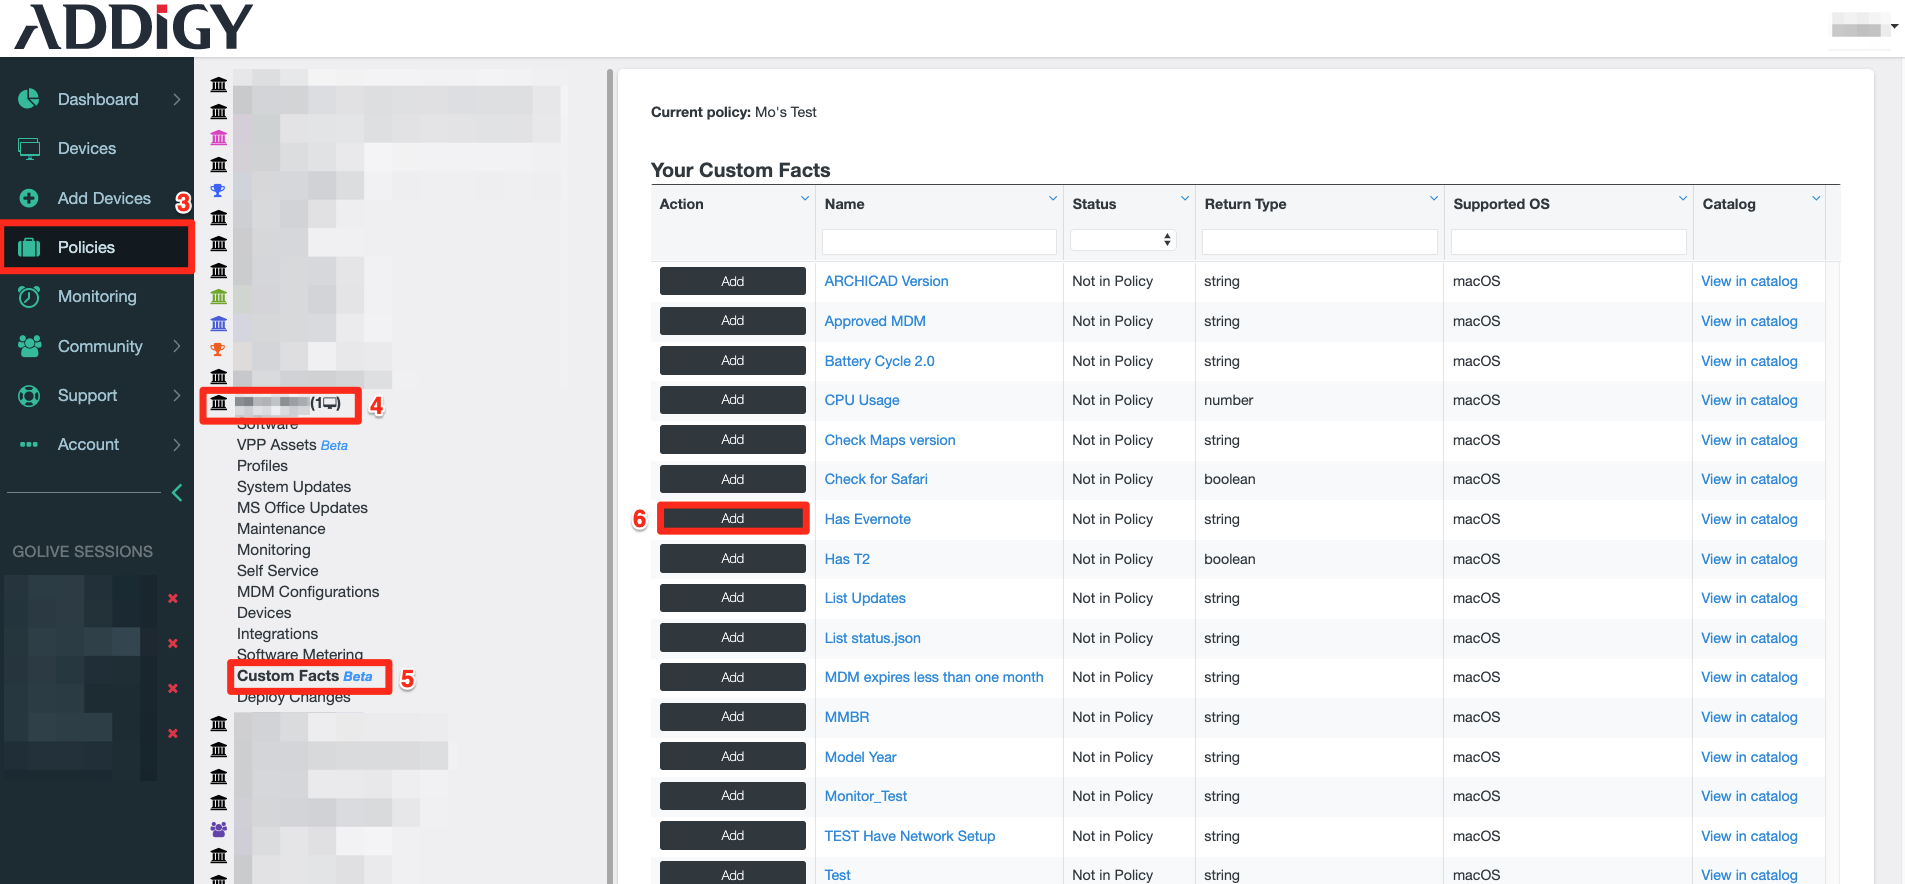Screen dimensions: 1905x884
Task: Click the Dashboard pie chart icon
Action: point(29,99)
